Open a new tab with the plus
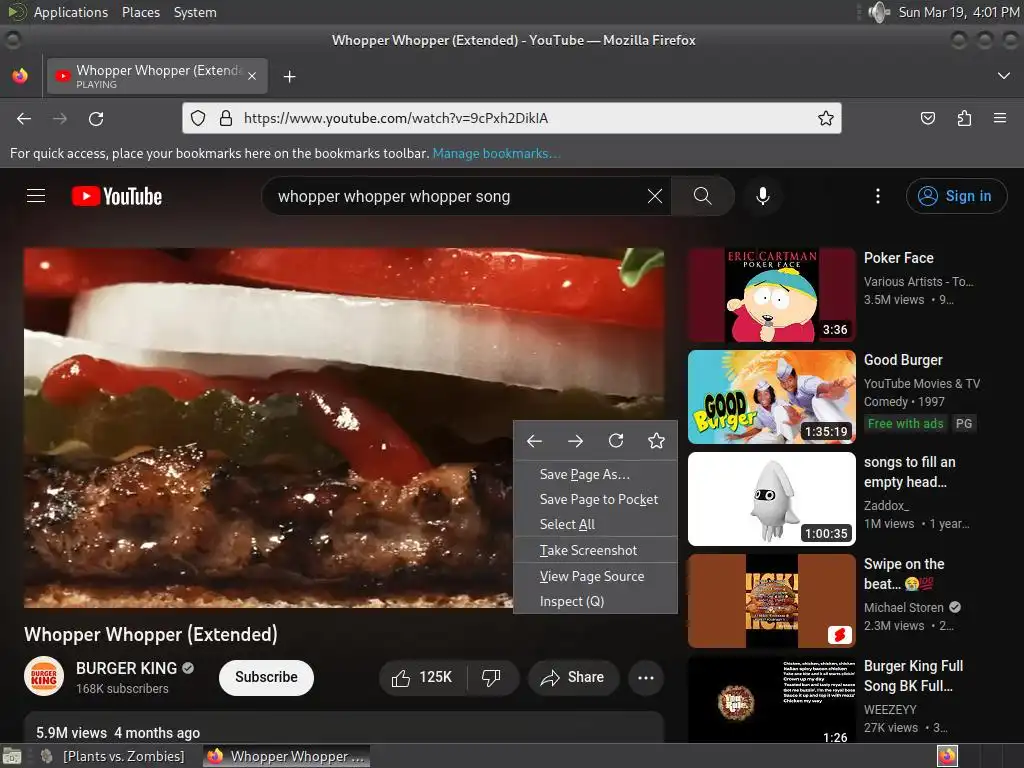The height and width of the screenshot is (768, 1024). coord(289,77)
